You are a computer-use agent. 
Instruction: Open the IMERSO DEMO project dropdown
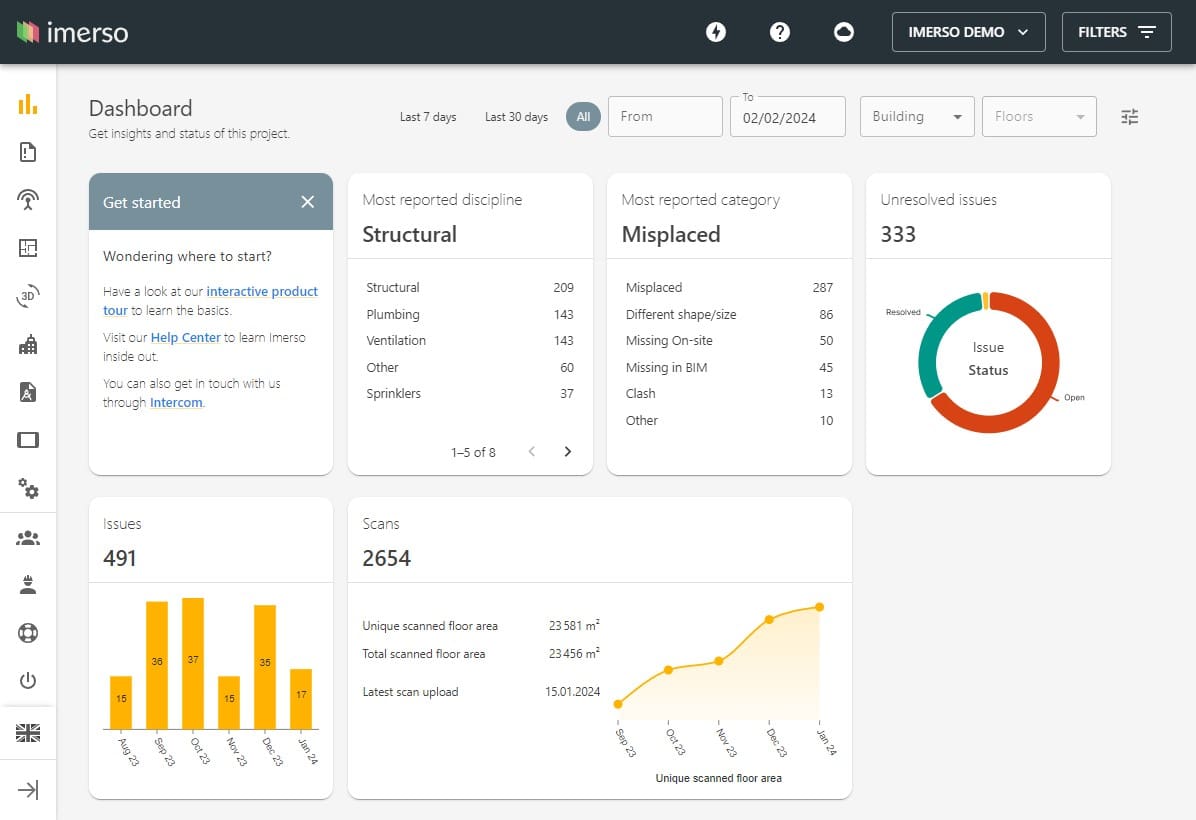968,32
